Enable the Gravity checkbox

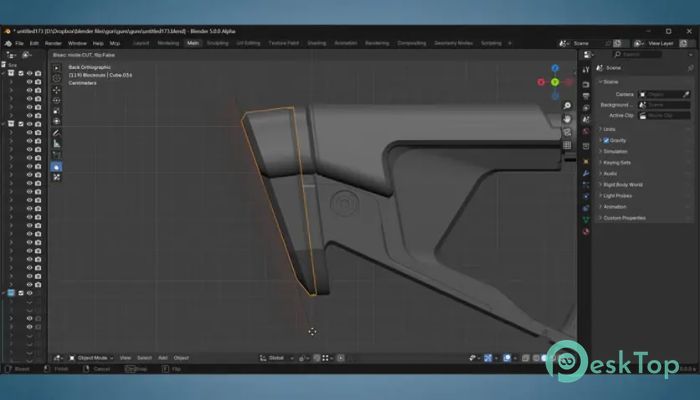pyautogui.click(x=606, y=140)
